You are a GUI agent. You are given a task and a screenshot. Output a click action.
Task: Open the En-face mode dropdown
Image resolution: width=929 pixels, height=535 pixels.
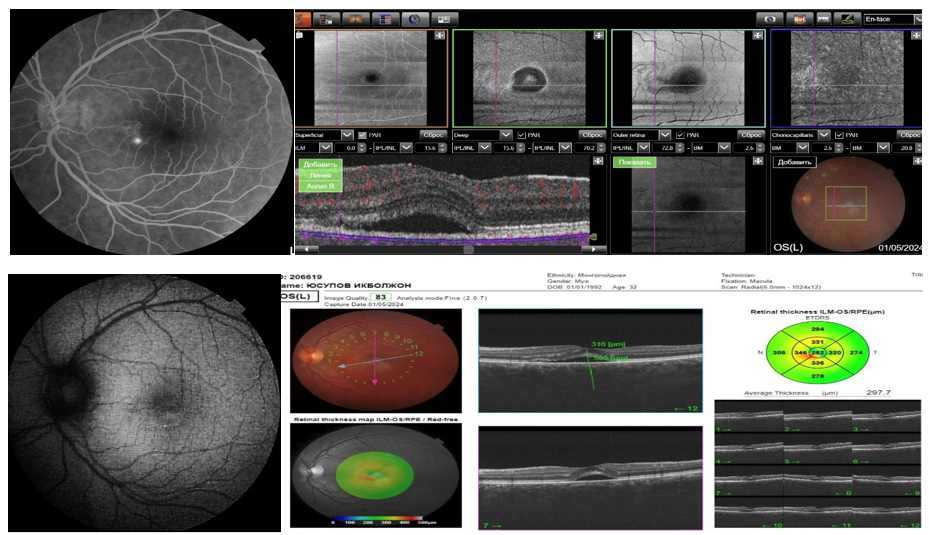(917, 19)
